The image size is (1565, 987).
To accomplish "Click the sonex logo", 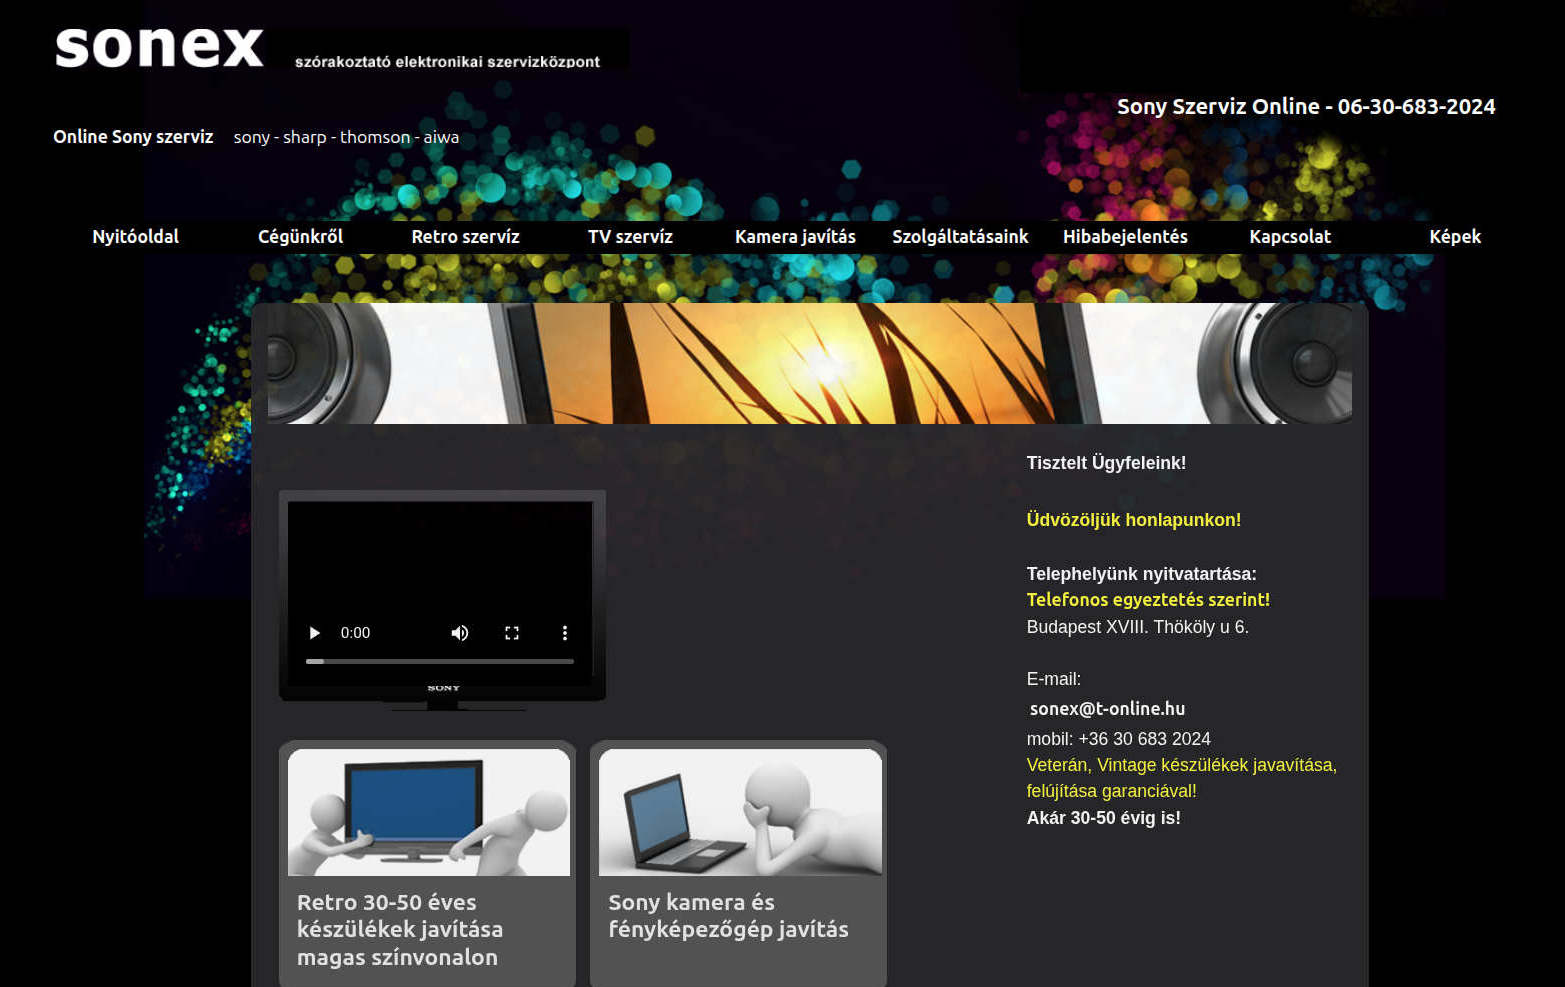I will point(160,48).
